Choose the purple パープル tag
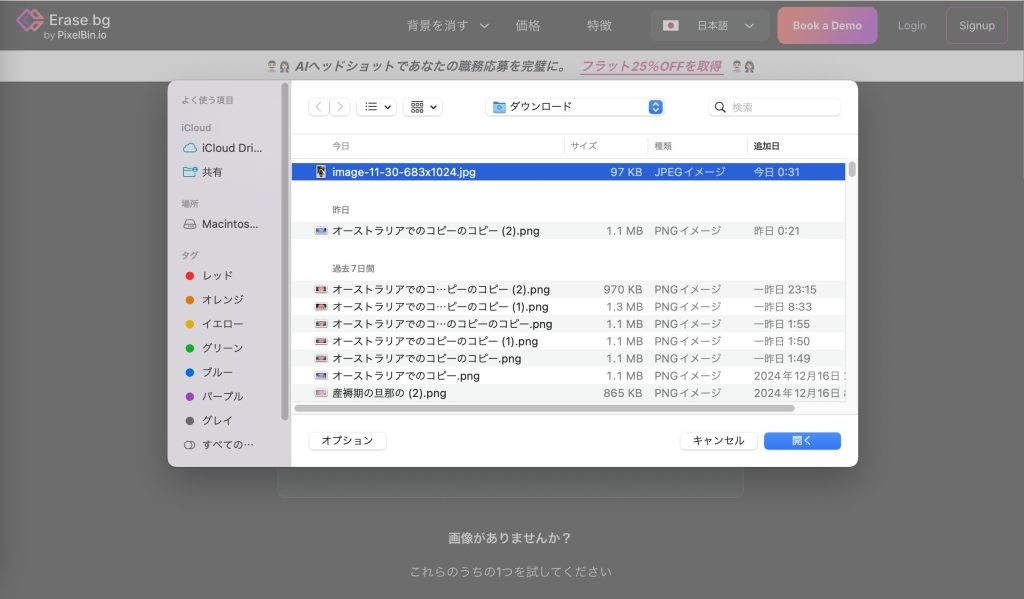The height and width of the screenshot is (599, 1024). point(222,396)
